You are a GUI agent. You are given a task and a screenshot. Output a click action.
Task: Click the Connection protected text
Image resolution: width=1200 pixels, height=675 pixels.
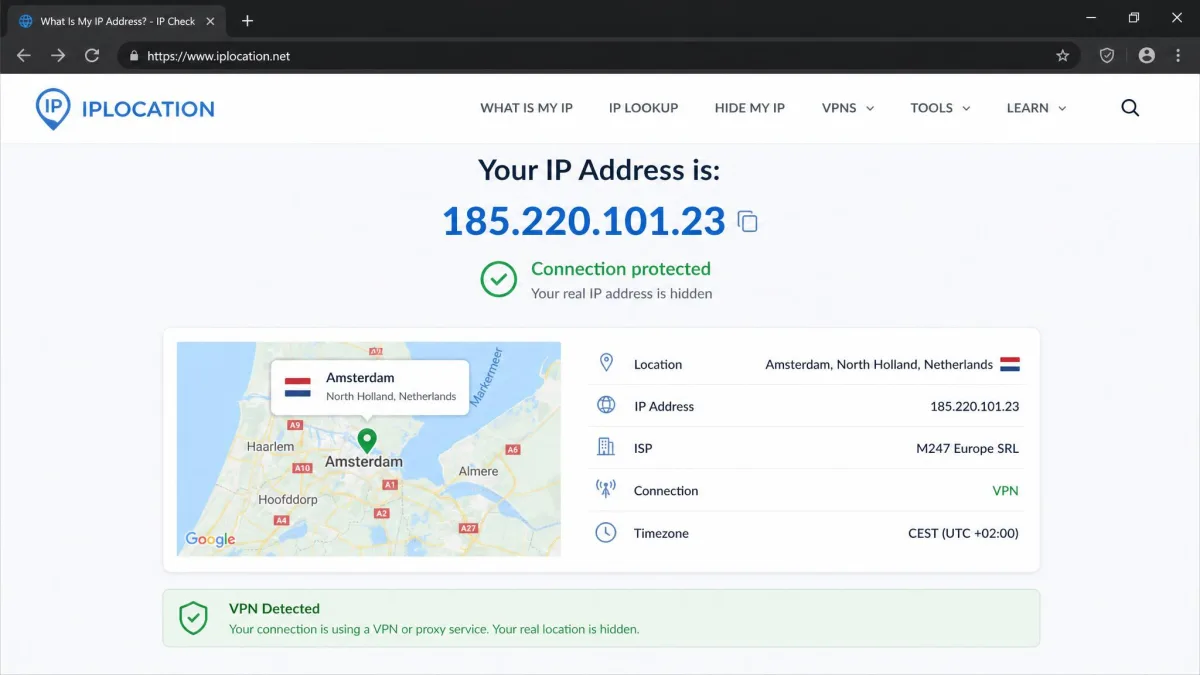pos(621,269)
